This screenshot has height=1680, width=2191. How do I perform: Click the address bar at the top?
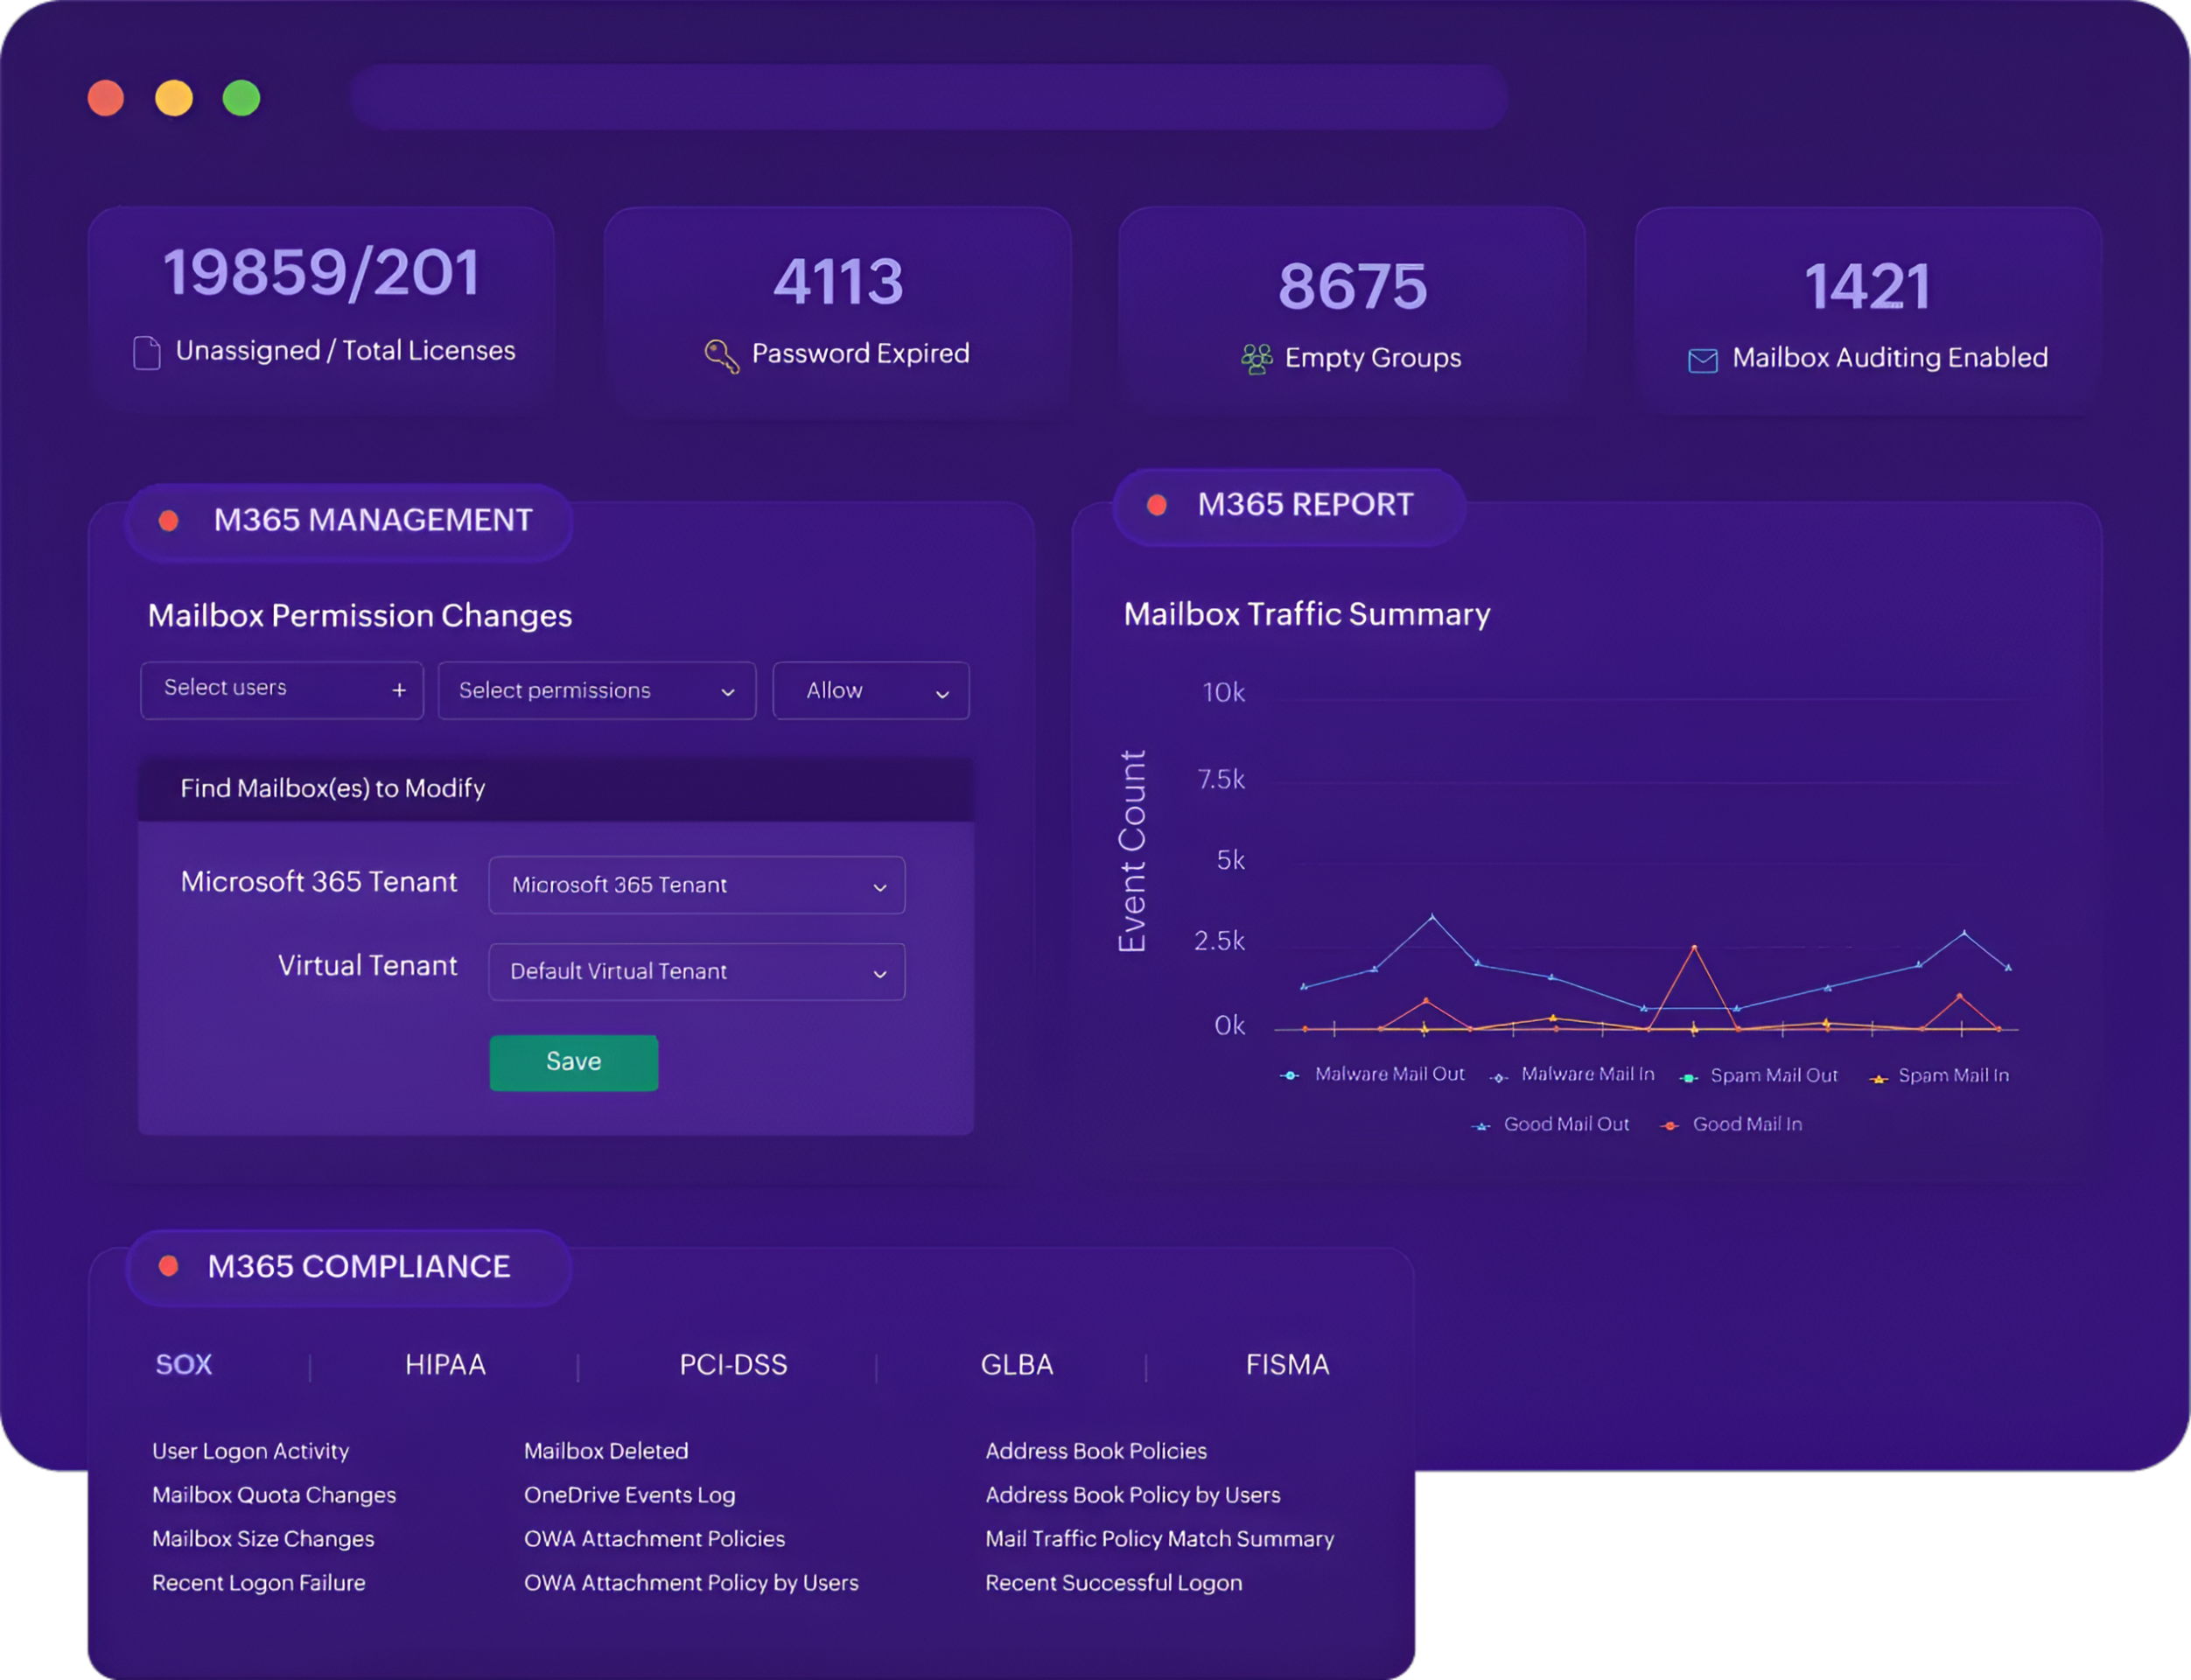(928, 97)
